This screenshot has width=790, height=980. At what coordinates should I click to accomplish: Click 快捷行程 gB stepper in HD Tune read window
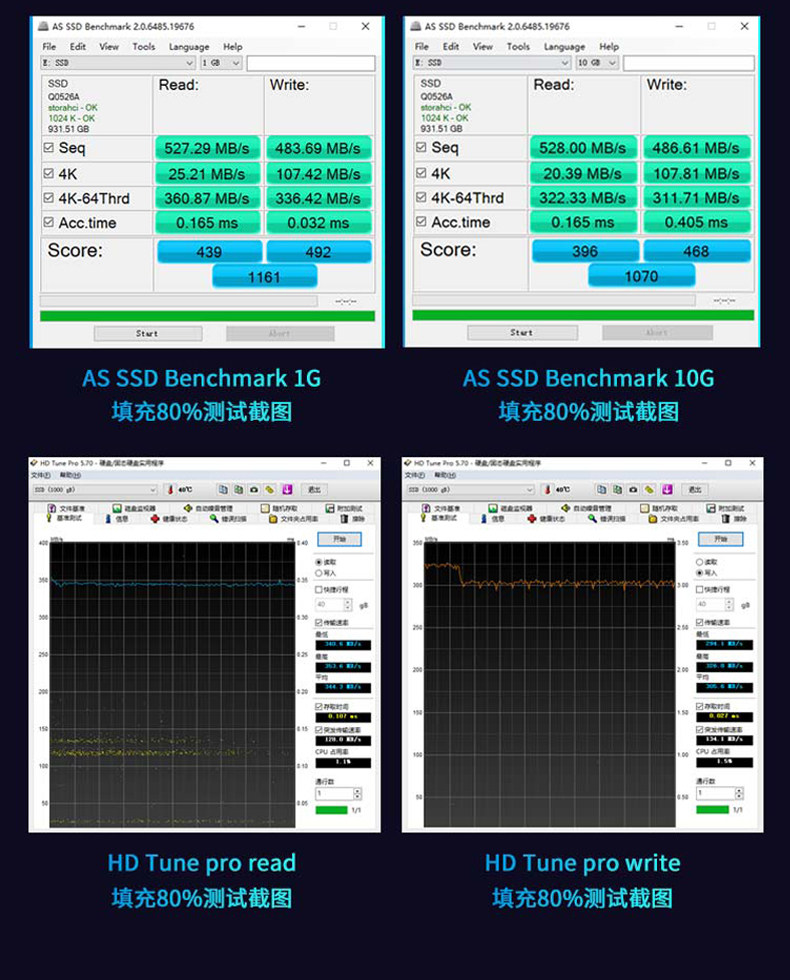(x=348, y=604)
